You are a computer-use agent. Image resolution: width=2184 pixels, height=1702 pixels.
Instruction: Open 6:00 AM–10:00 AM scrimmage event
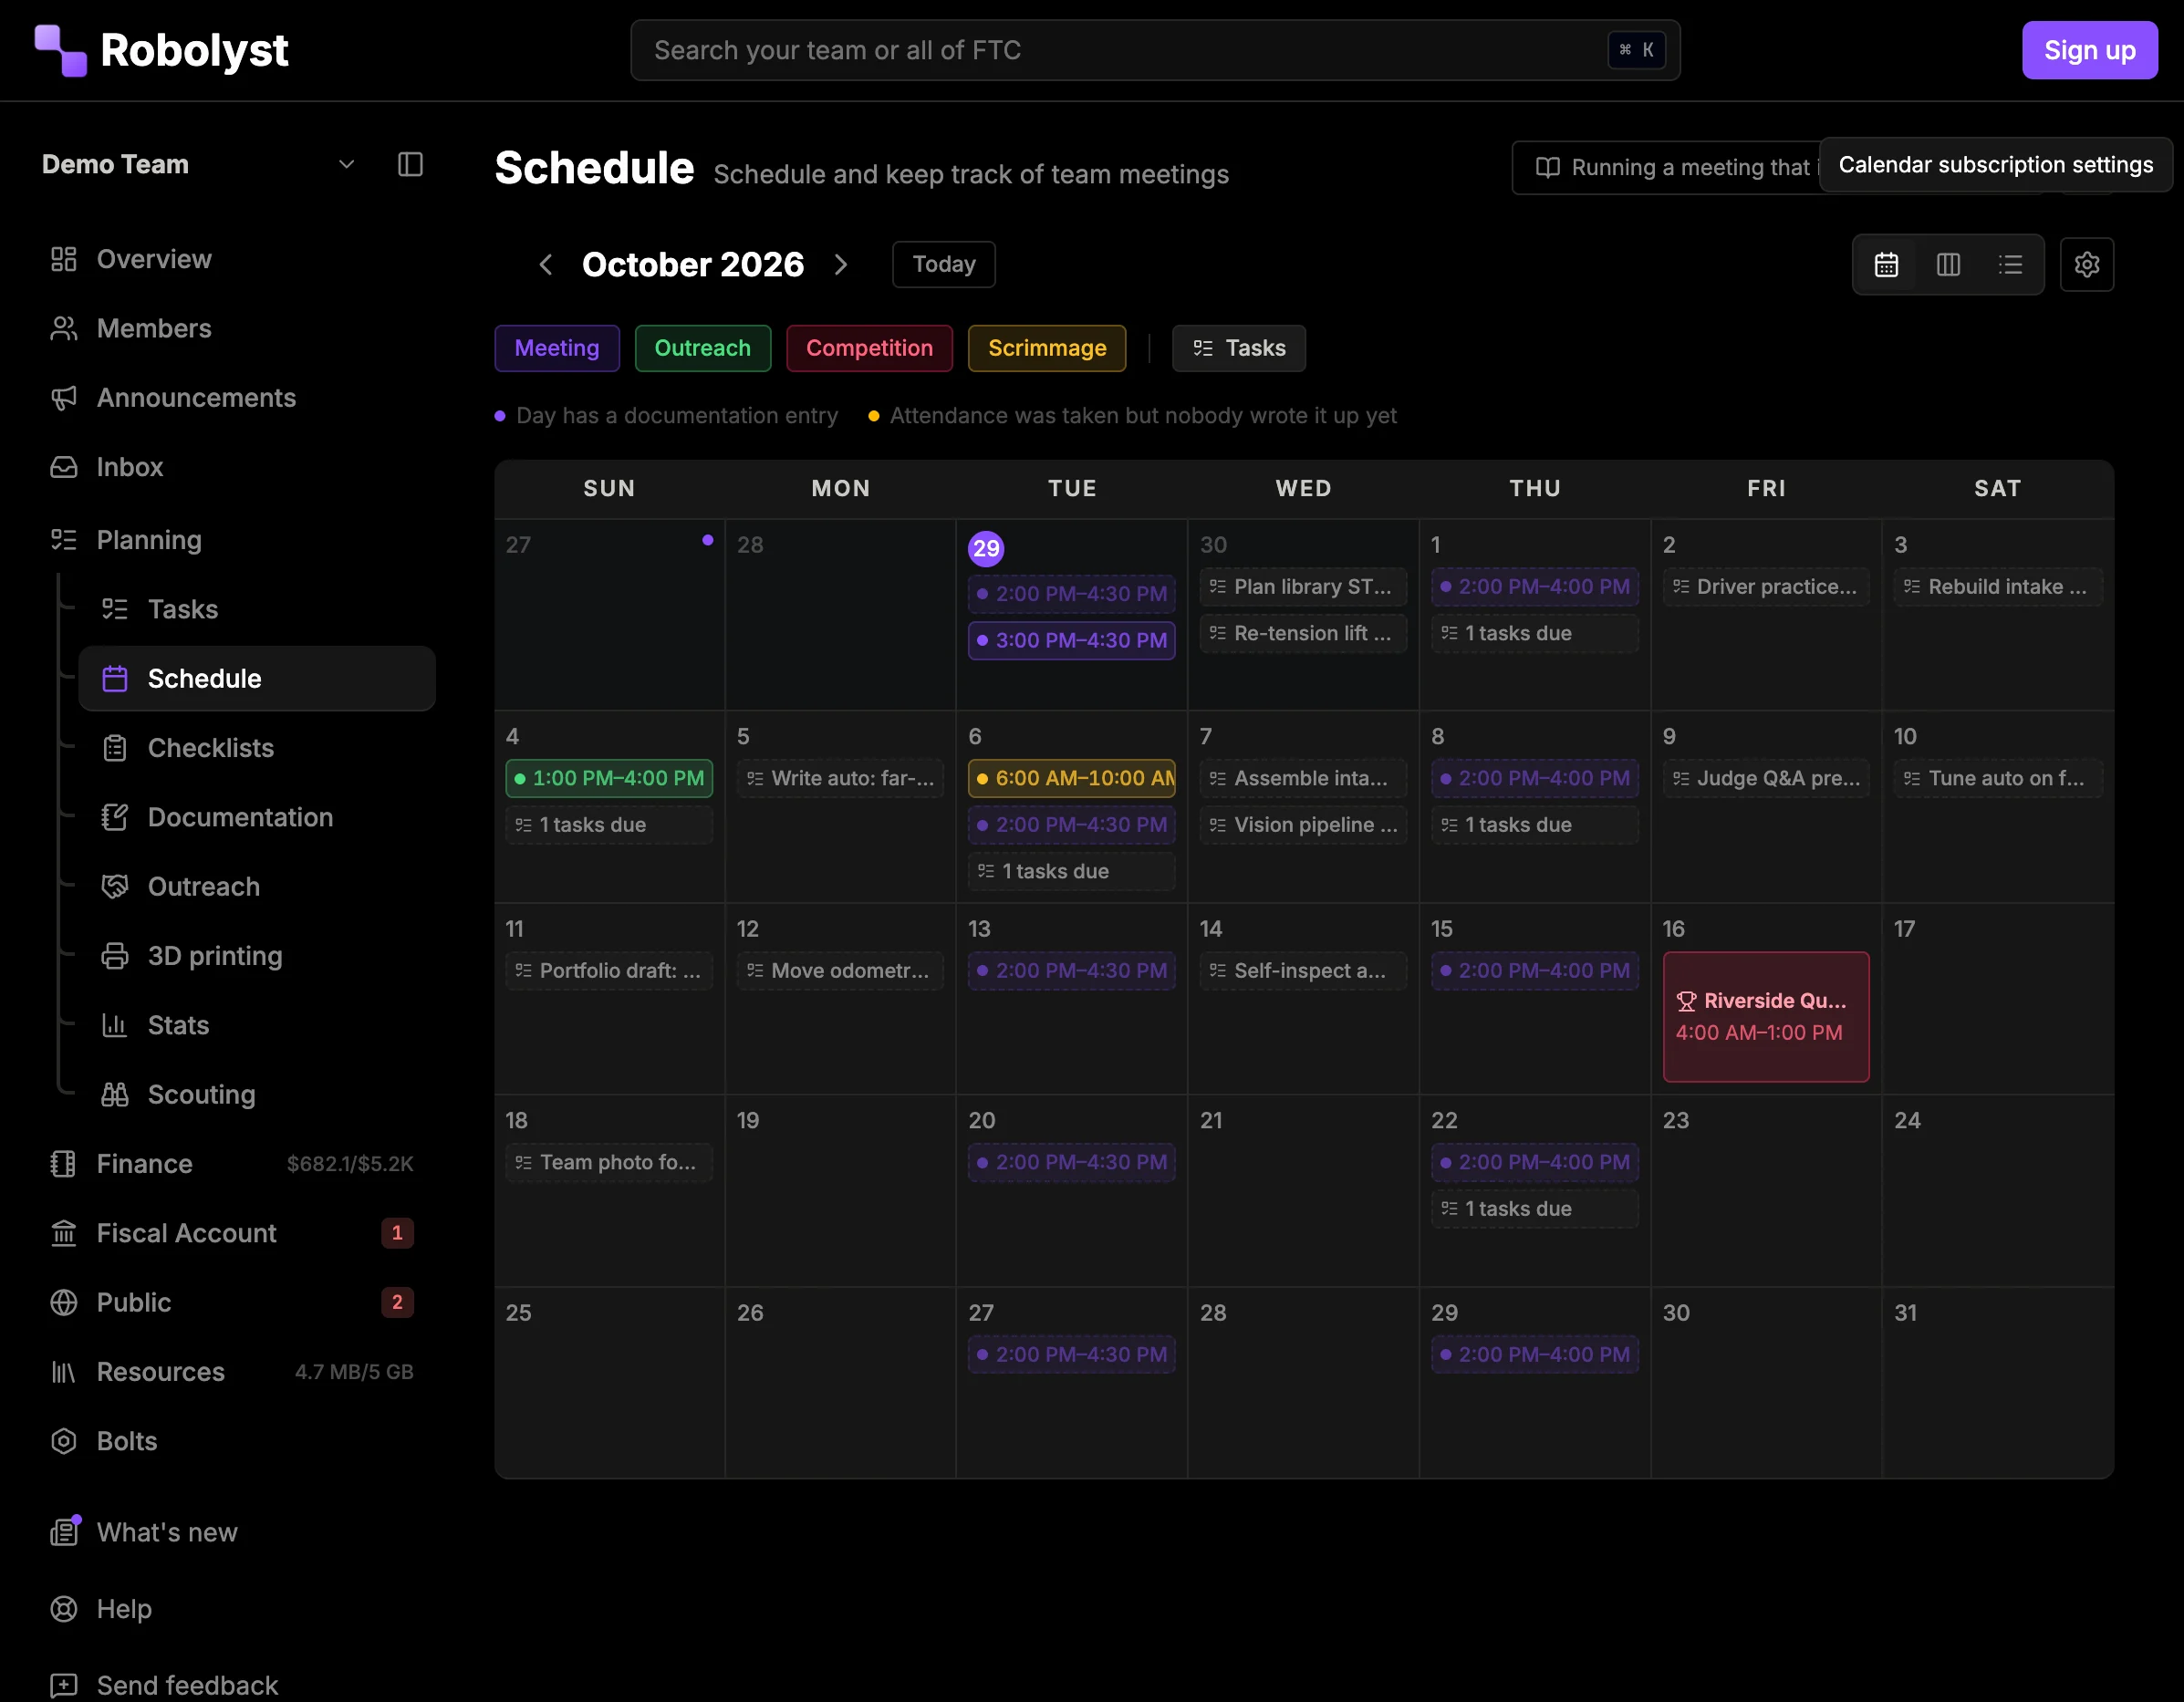click(x=1071, y=778)
